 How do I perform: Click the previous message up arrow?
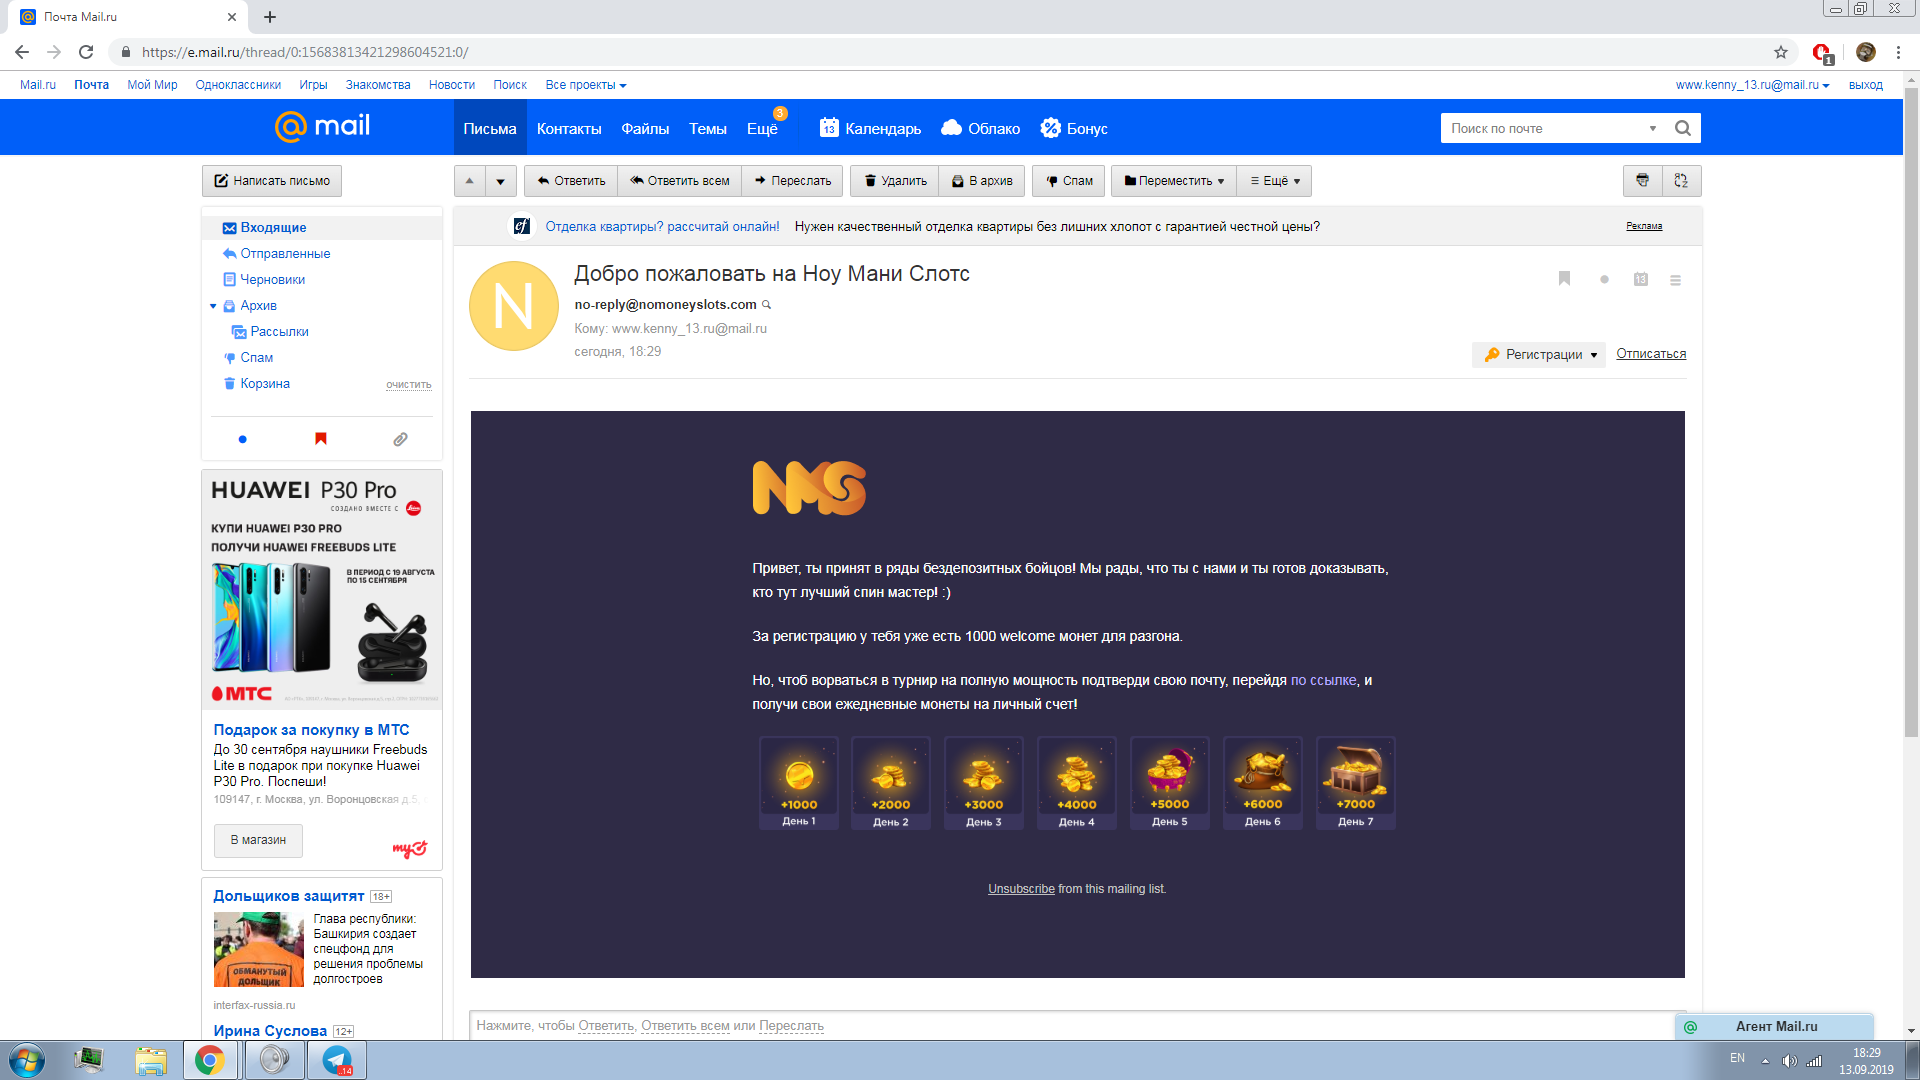pyautogui.click(x=469, y=181)
